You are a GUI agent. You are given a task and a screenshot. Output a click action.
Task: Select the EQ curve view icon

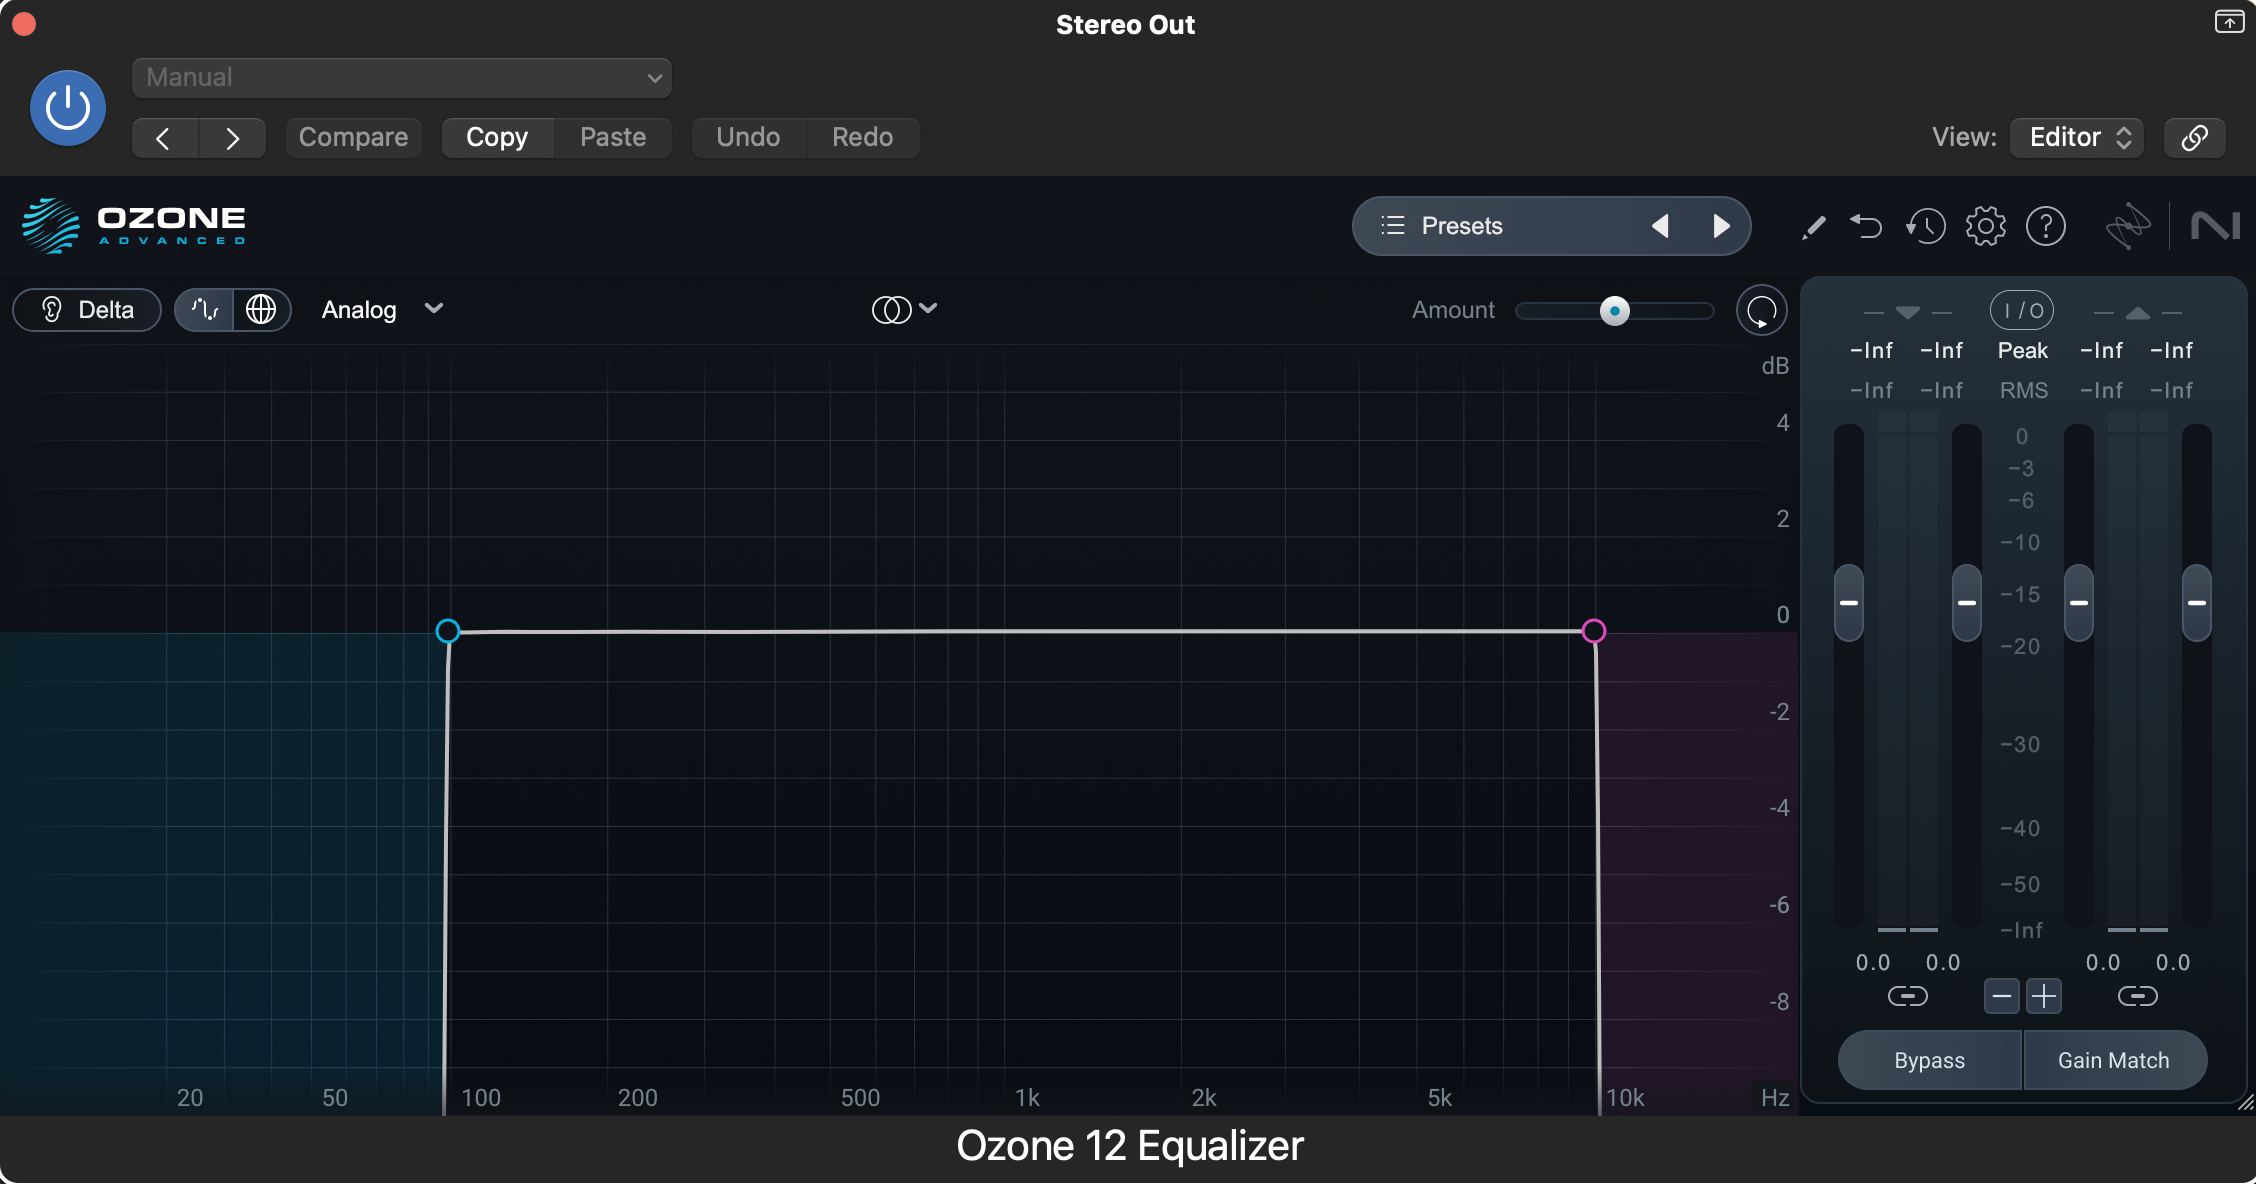205,310
